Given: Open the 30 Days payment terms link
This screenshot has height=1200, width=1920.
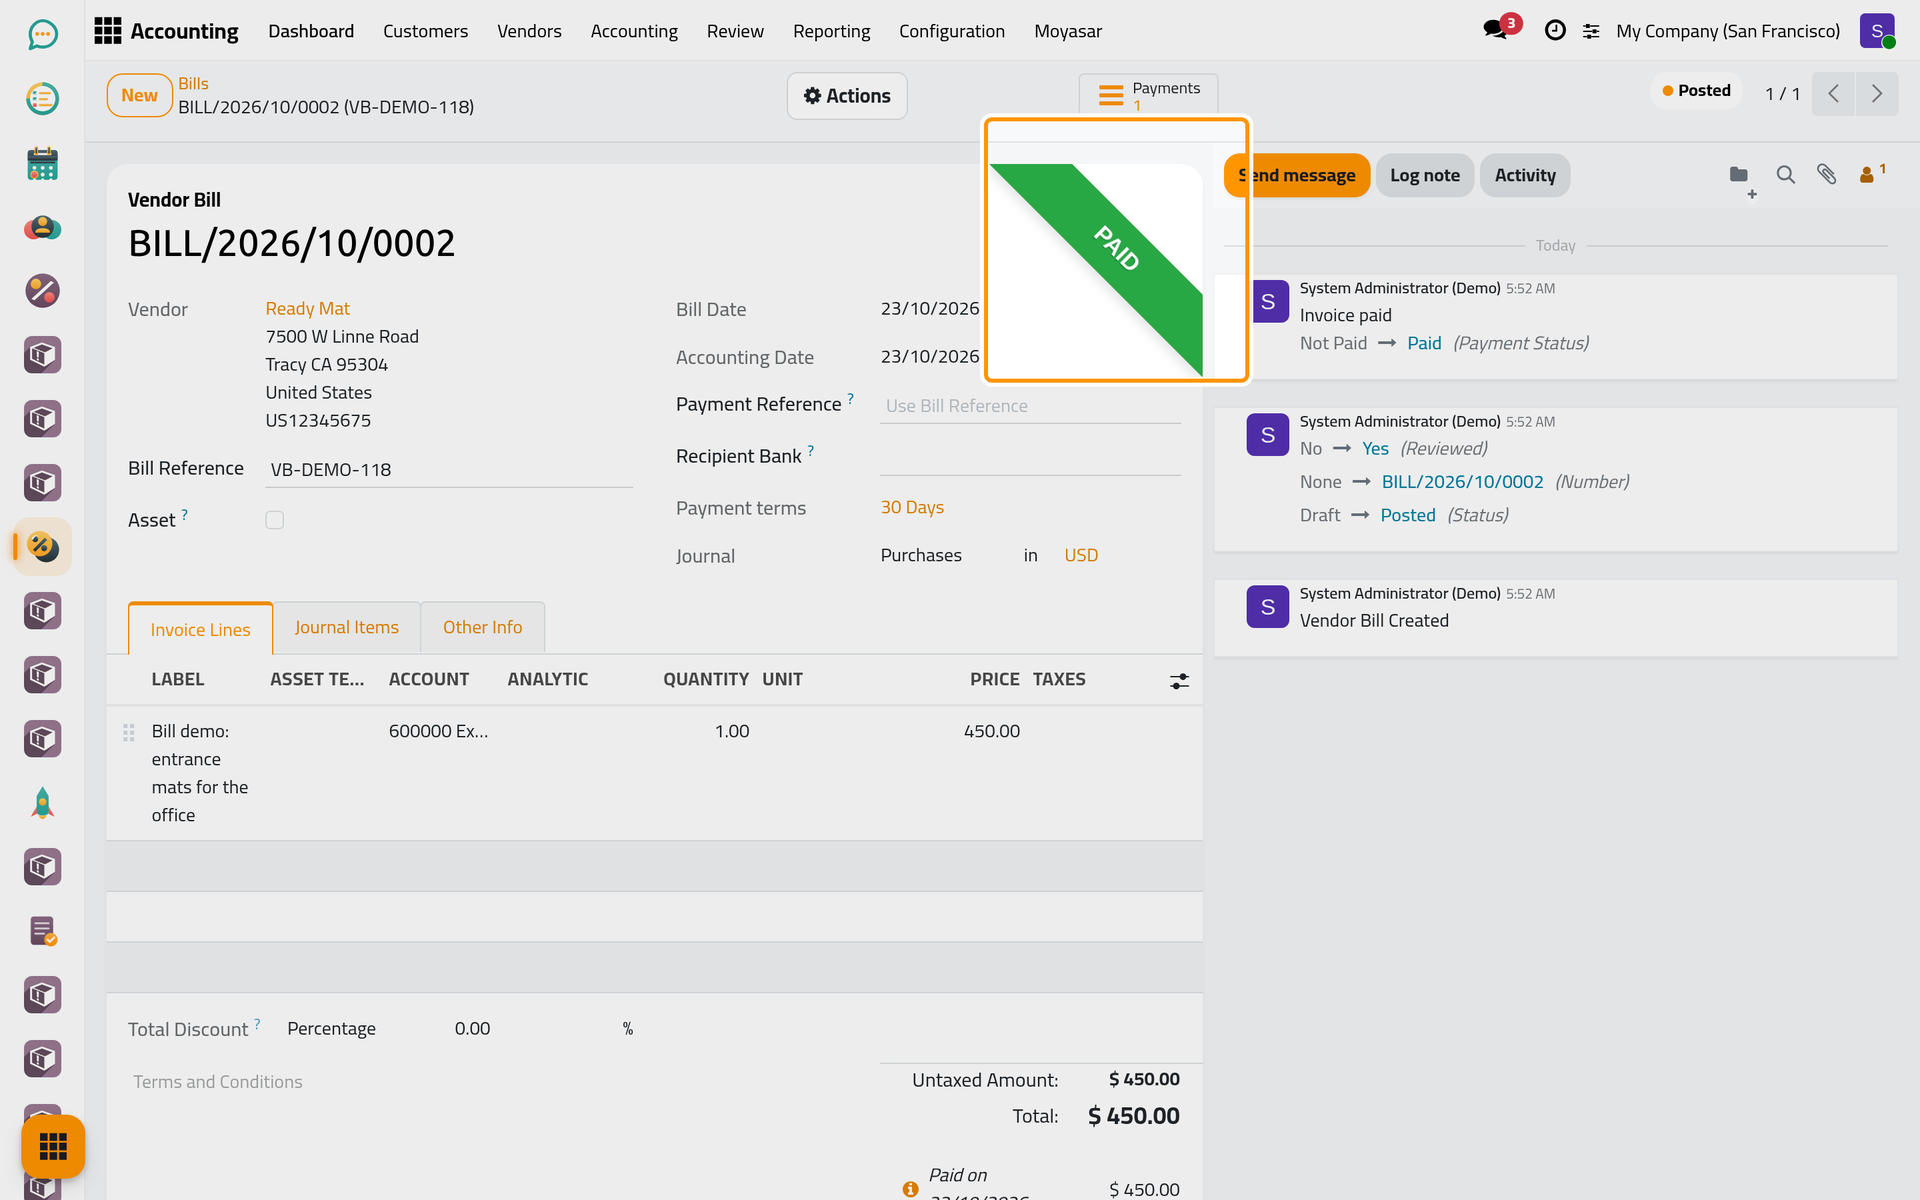Looking at the screenshot, I should click(912, 507).
